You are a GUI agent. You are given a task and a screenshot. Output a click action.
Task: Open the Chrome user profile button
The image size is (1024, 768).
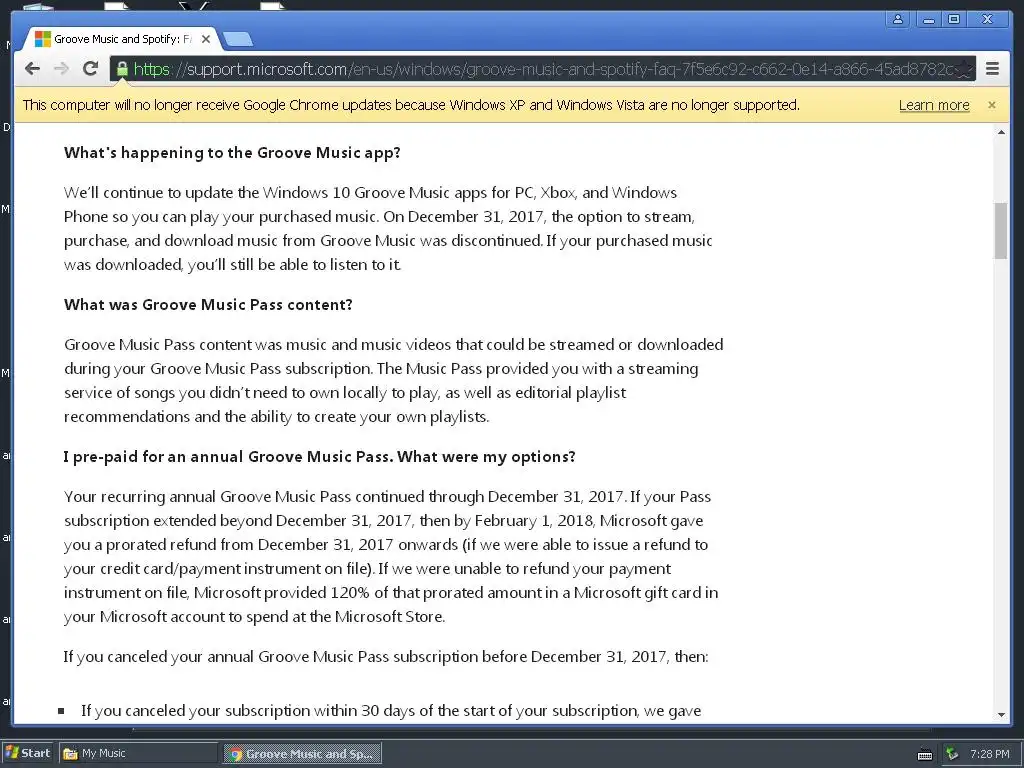[898, 19]
